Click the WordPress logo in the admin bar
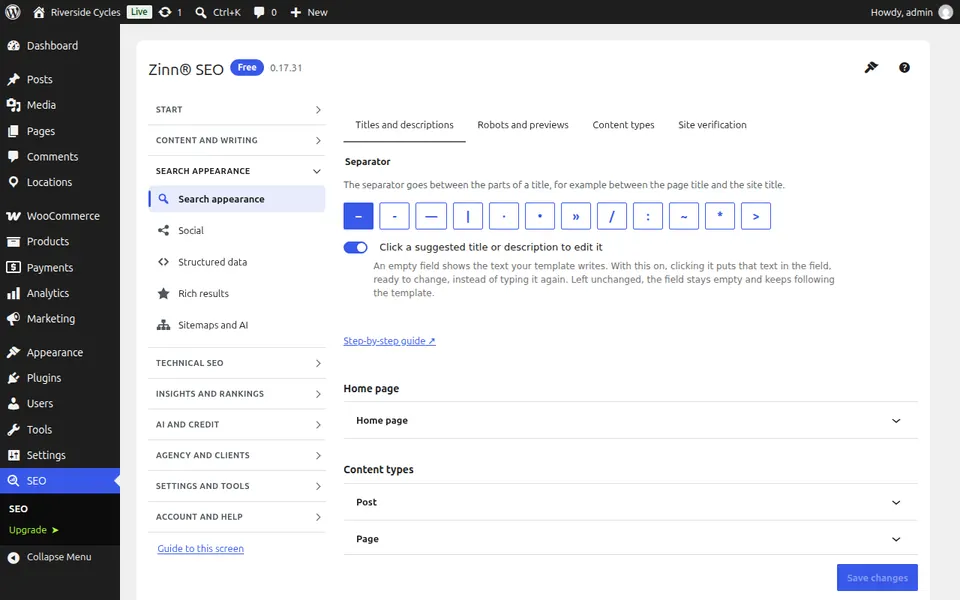This screenshot has height=600, width=960. coord(13,12)
